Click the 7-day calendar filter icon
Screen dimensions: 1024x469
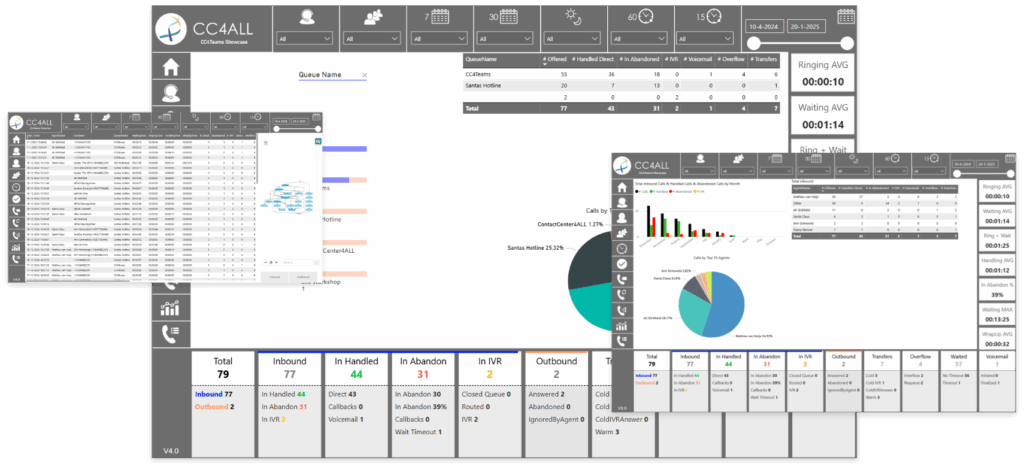coord(438,17)
